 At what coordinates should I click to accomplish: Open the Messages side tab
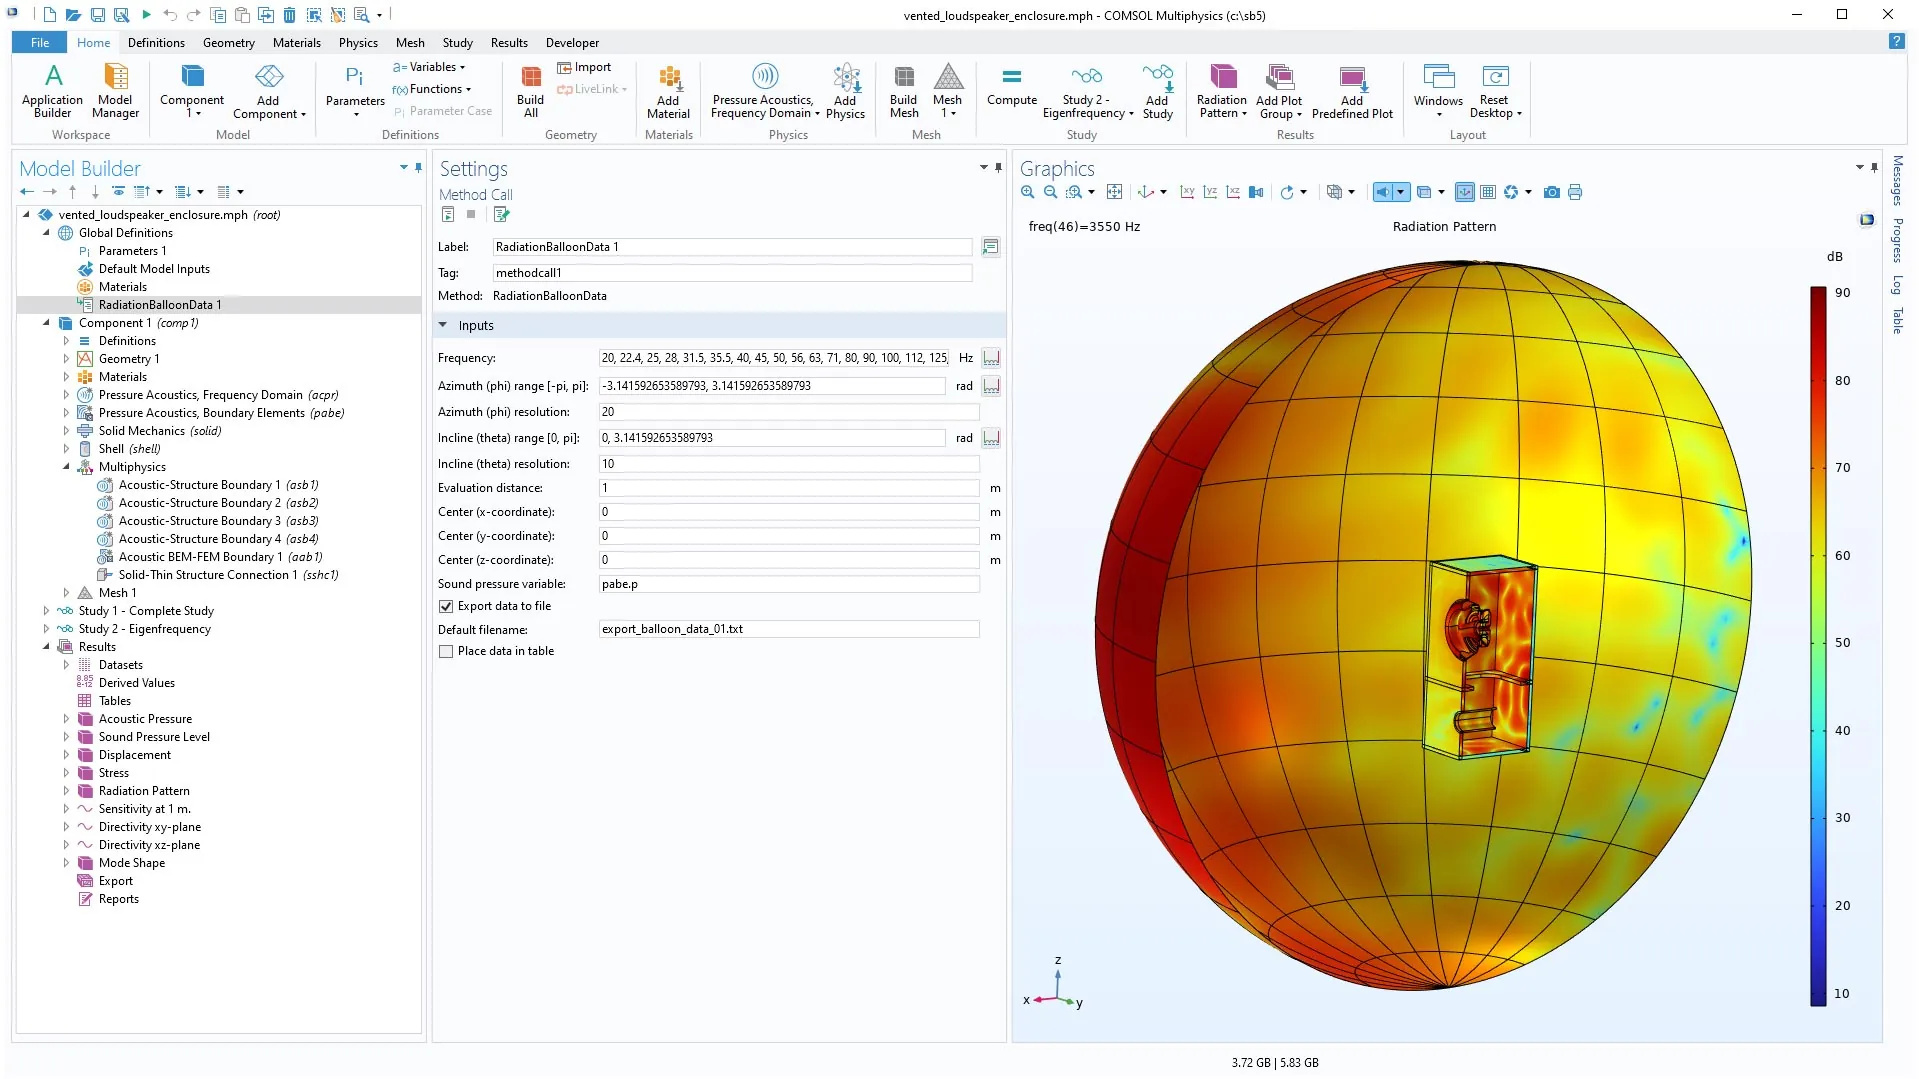pos(1897,180)
